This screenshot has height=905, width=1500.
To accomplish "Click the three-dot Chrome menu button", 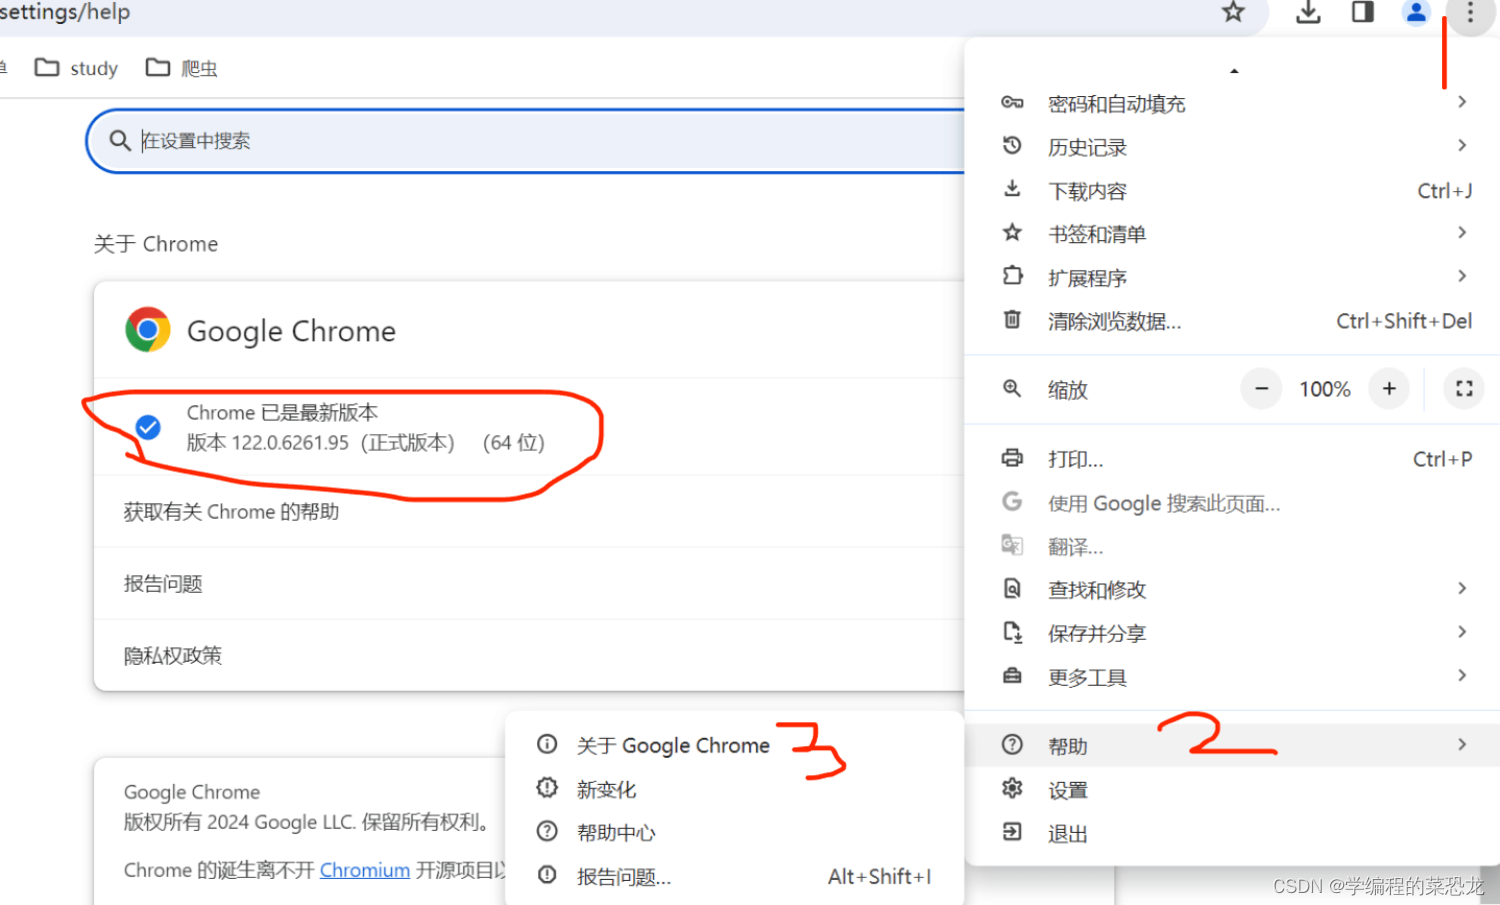I will point(1470,13).
